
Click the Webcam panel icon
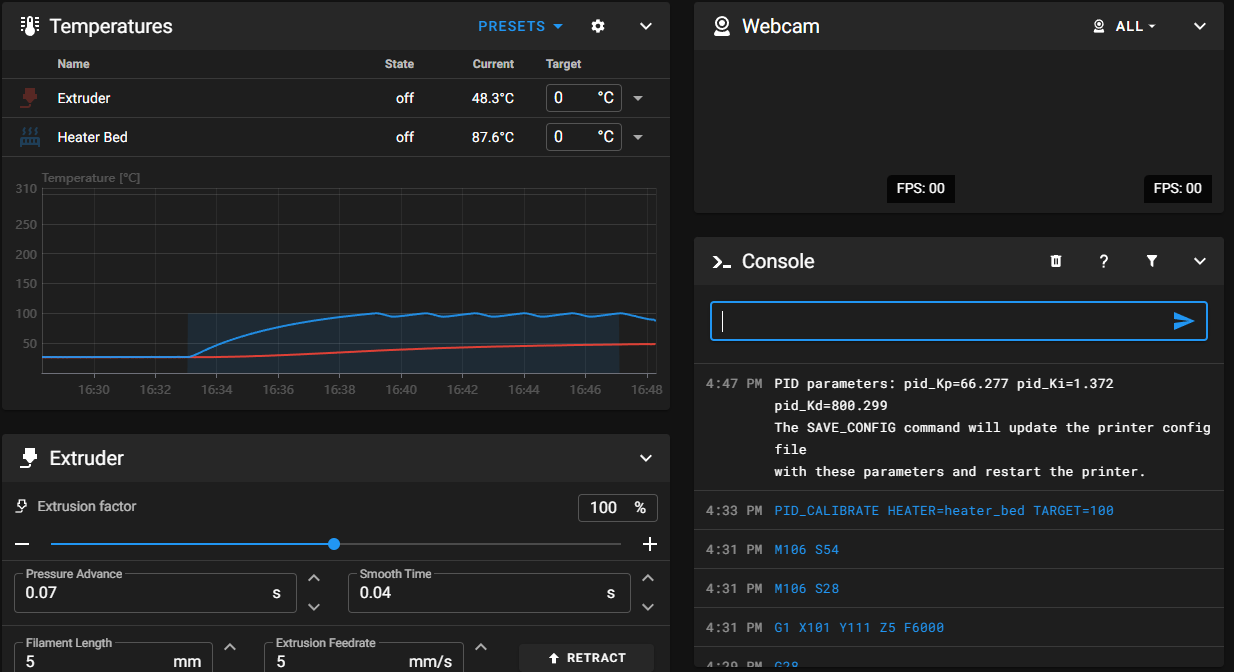[x=721, y=26]
